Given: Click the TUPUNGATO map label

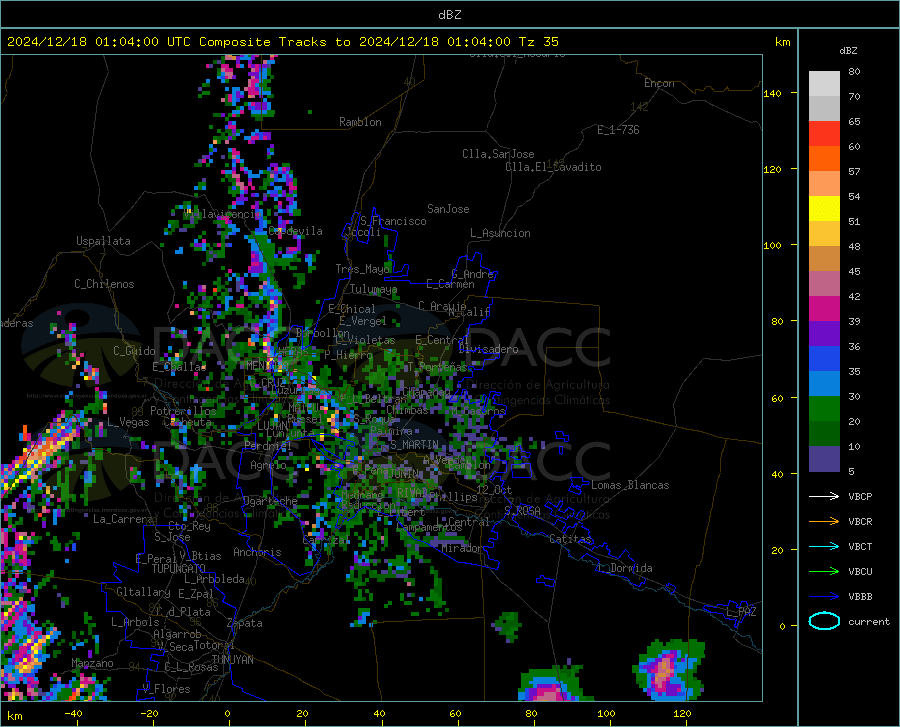Looking at the screenshot, I should click(x=179, y=569).
